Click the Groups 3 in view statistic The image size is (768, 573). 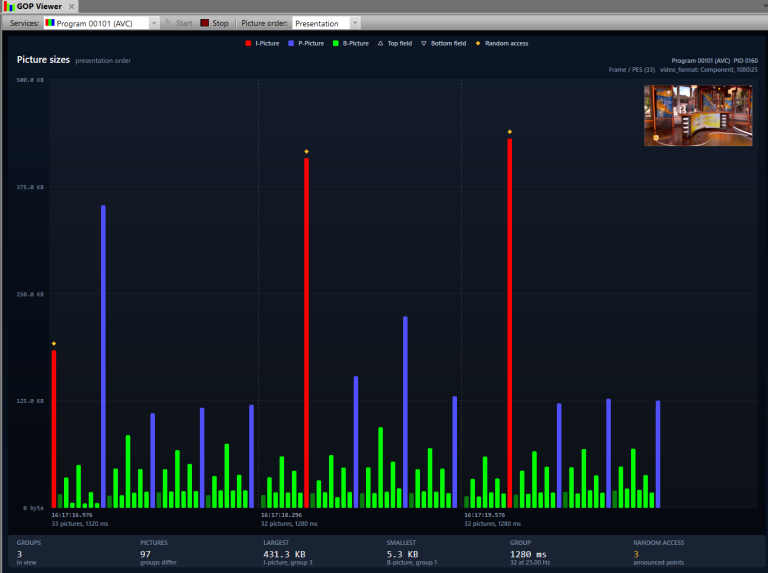coord(29,552)
